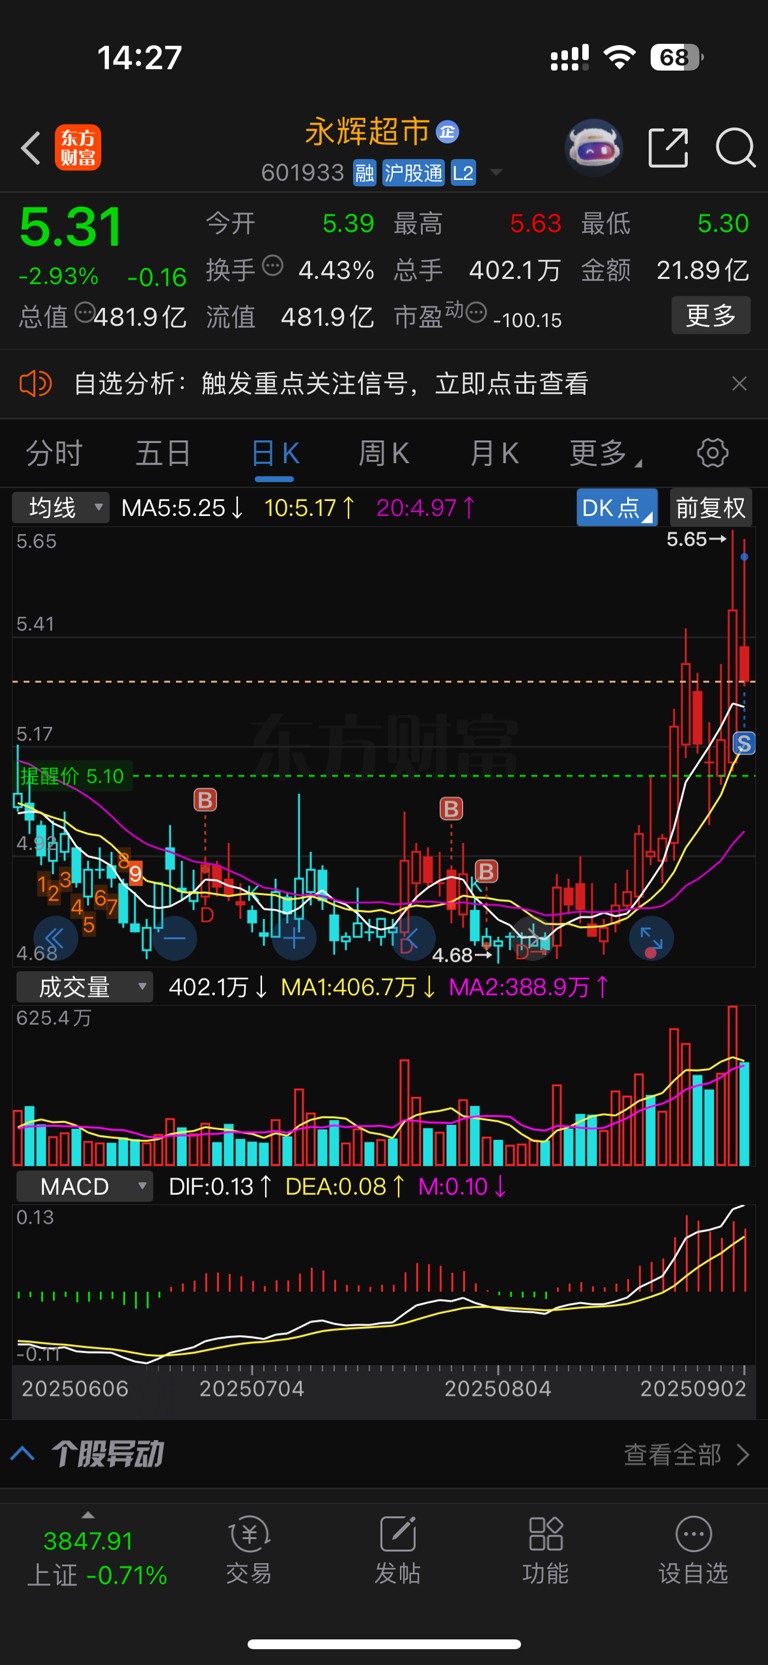Viewport: 769px width, 1665px height.
Task: Open 发帖 post composer
Action: pos(397,1550)
